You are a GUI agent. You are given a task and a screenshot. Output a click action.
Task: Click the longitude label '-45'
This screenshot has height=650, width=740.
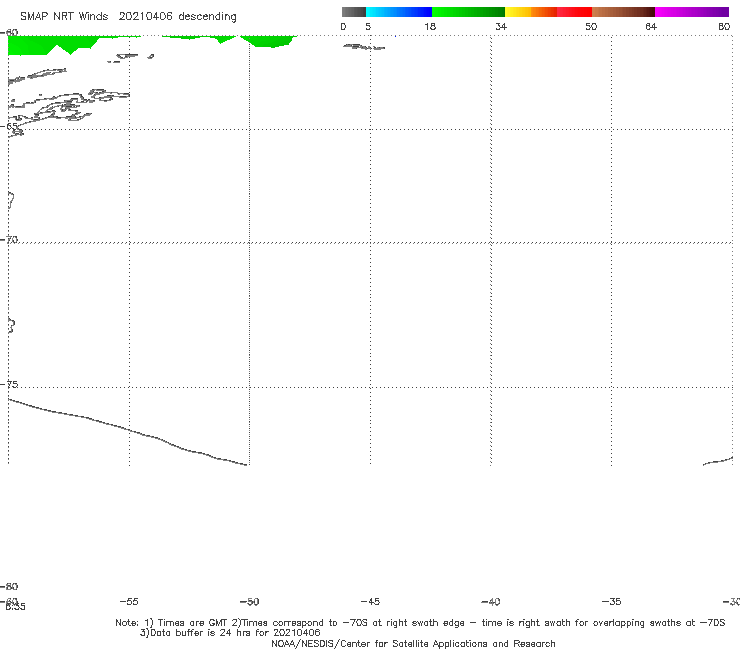tap(370, 601)
